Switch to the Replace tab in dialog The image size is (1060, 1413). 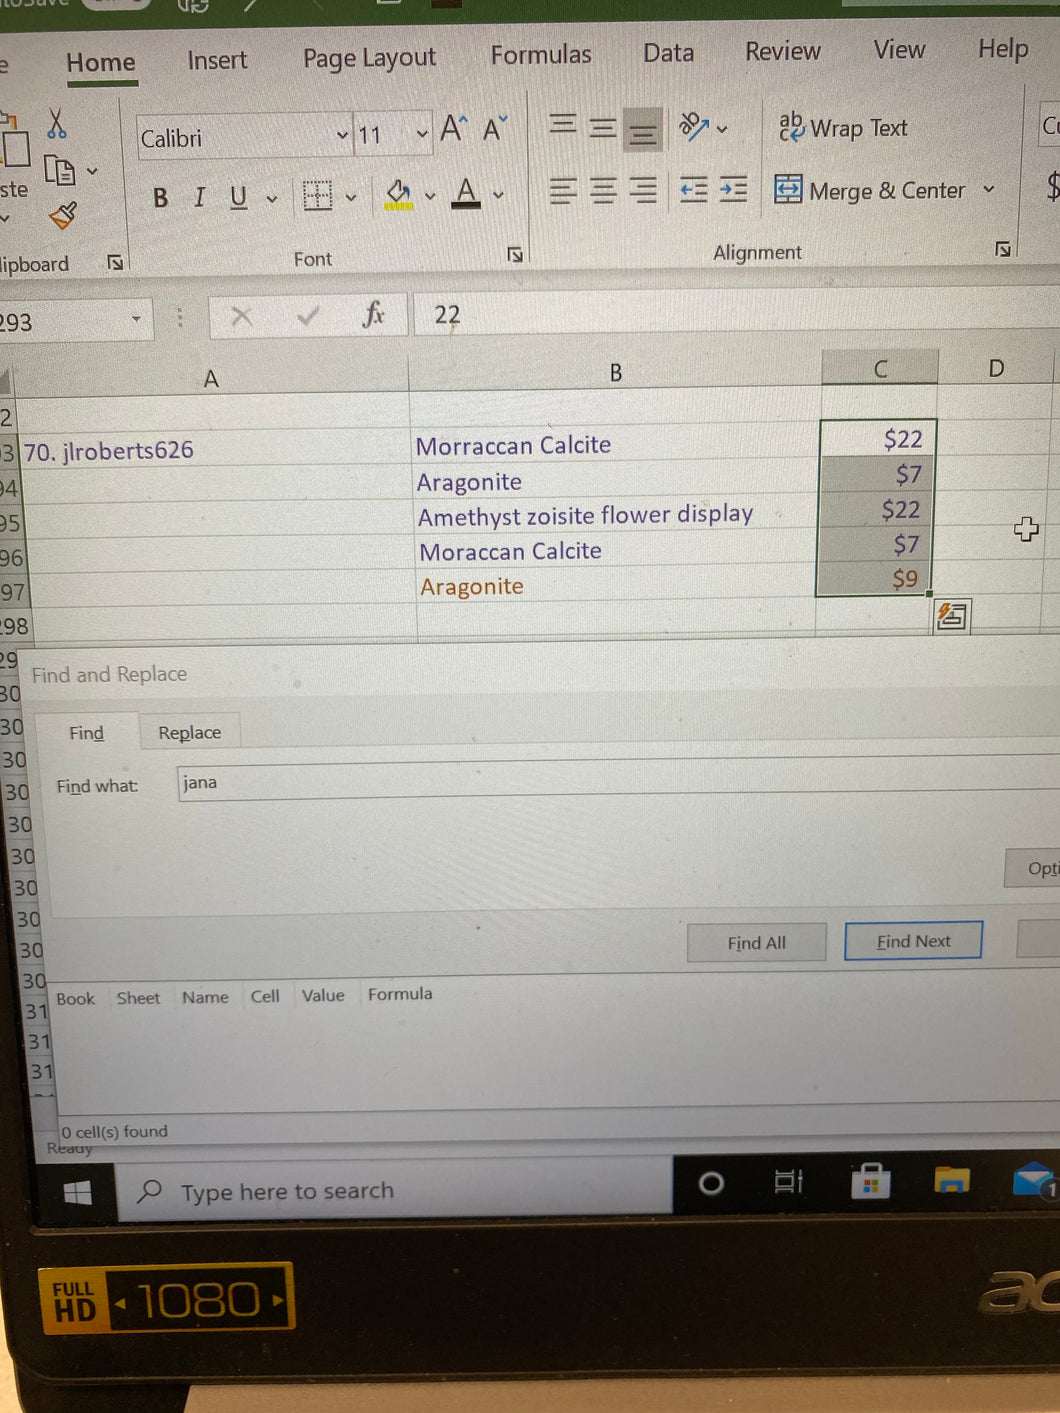tap(189, 733)
